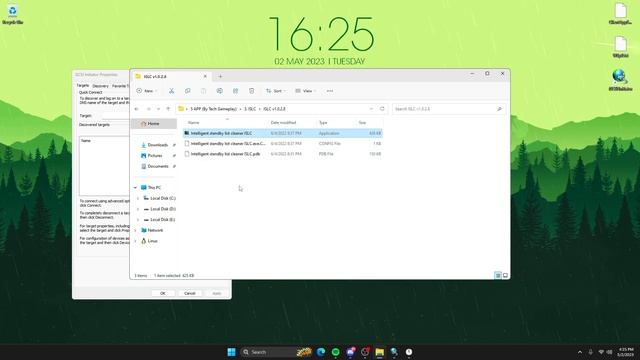Open the Clock app from taskbar
640x360 pixels.
(x=409, y=352)
